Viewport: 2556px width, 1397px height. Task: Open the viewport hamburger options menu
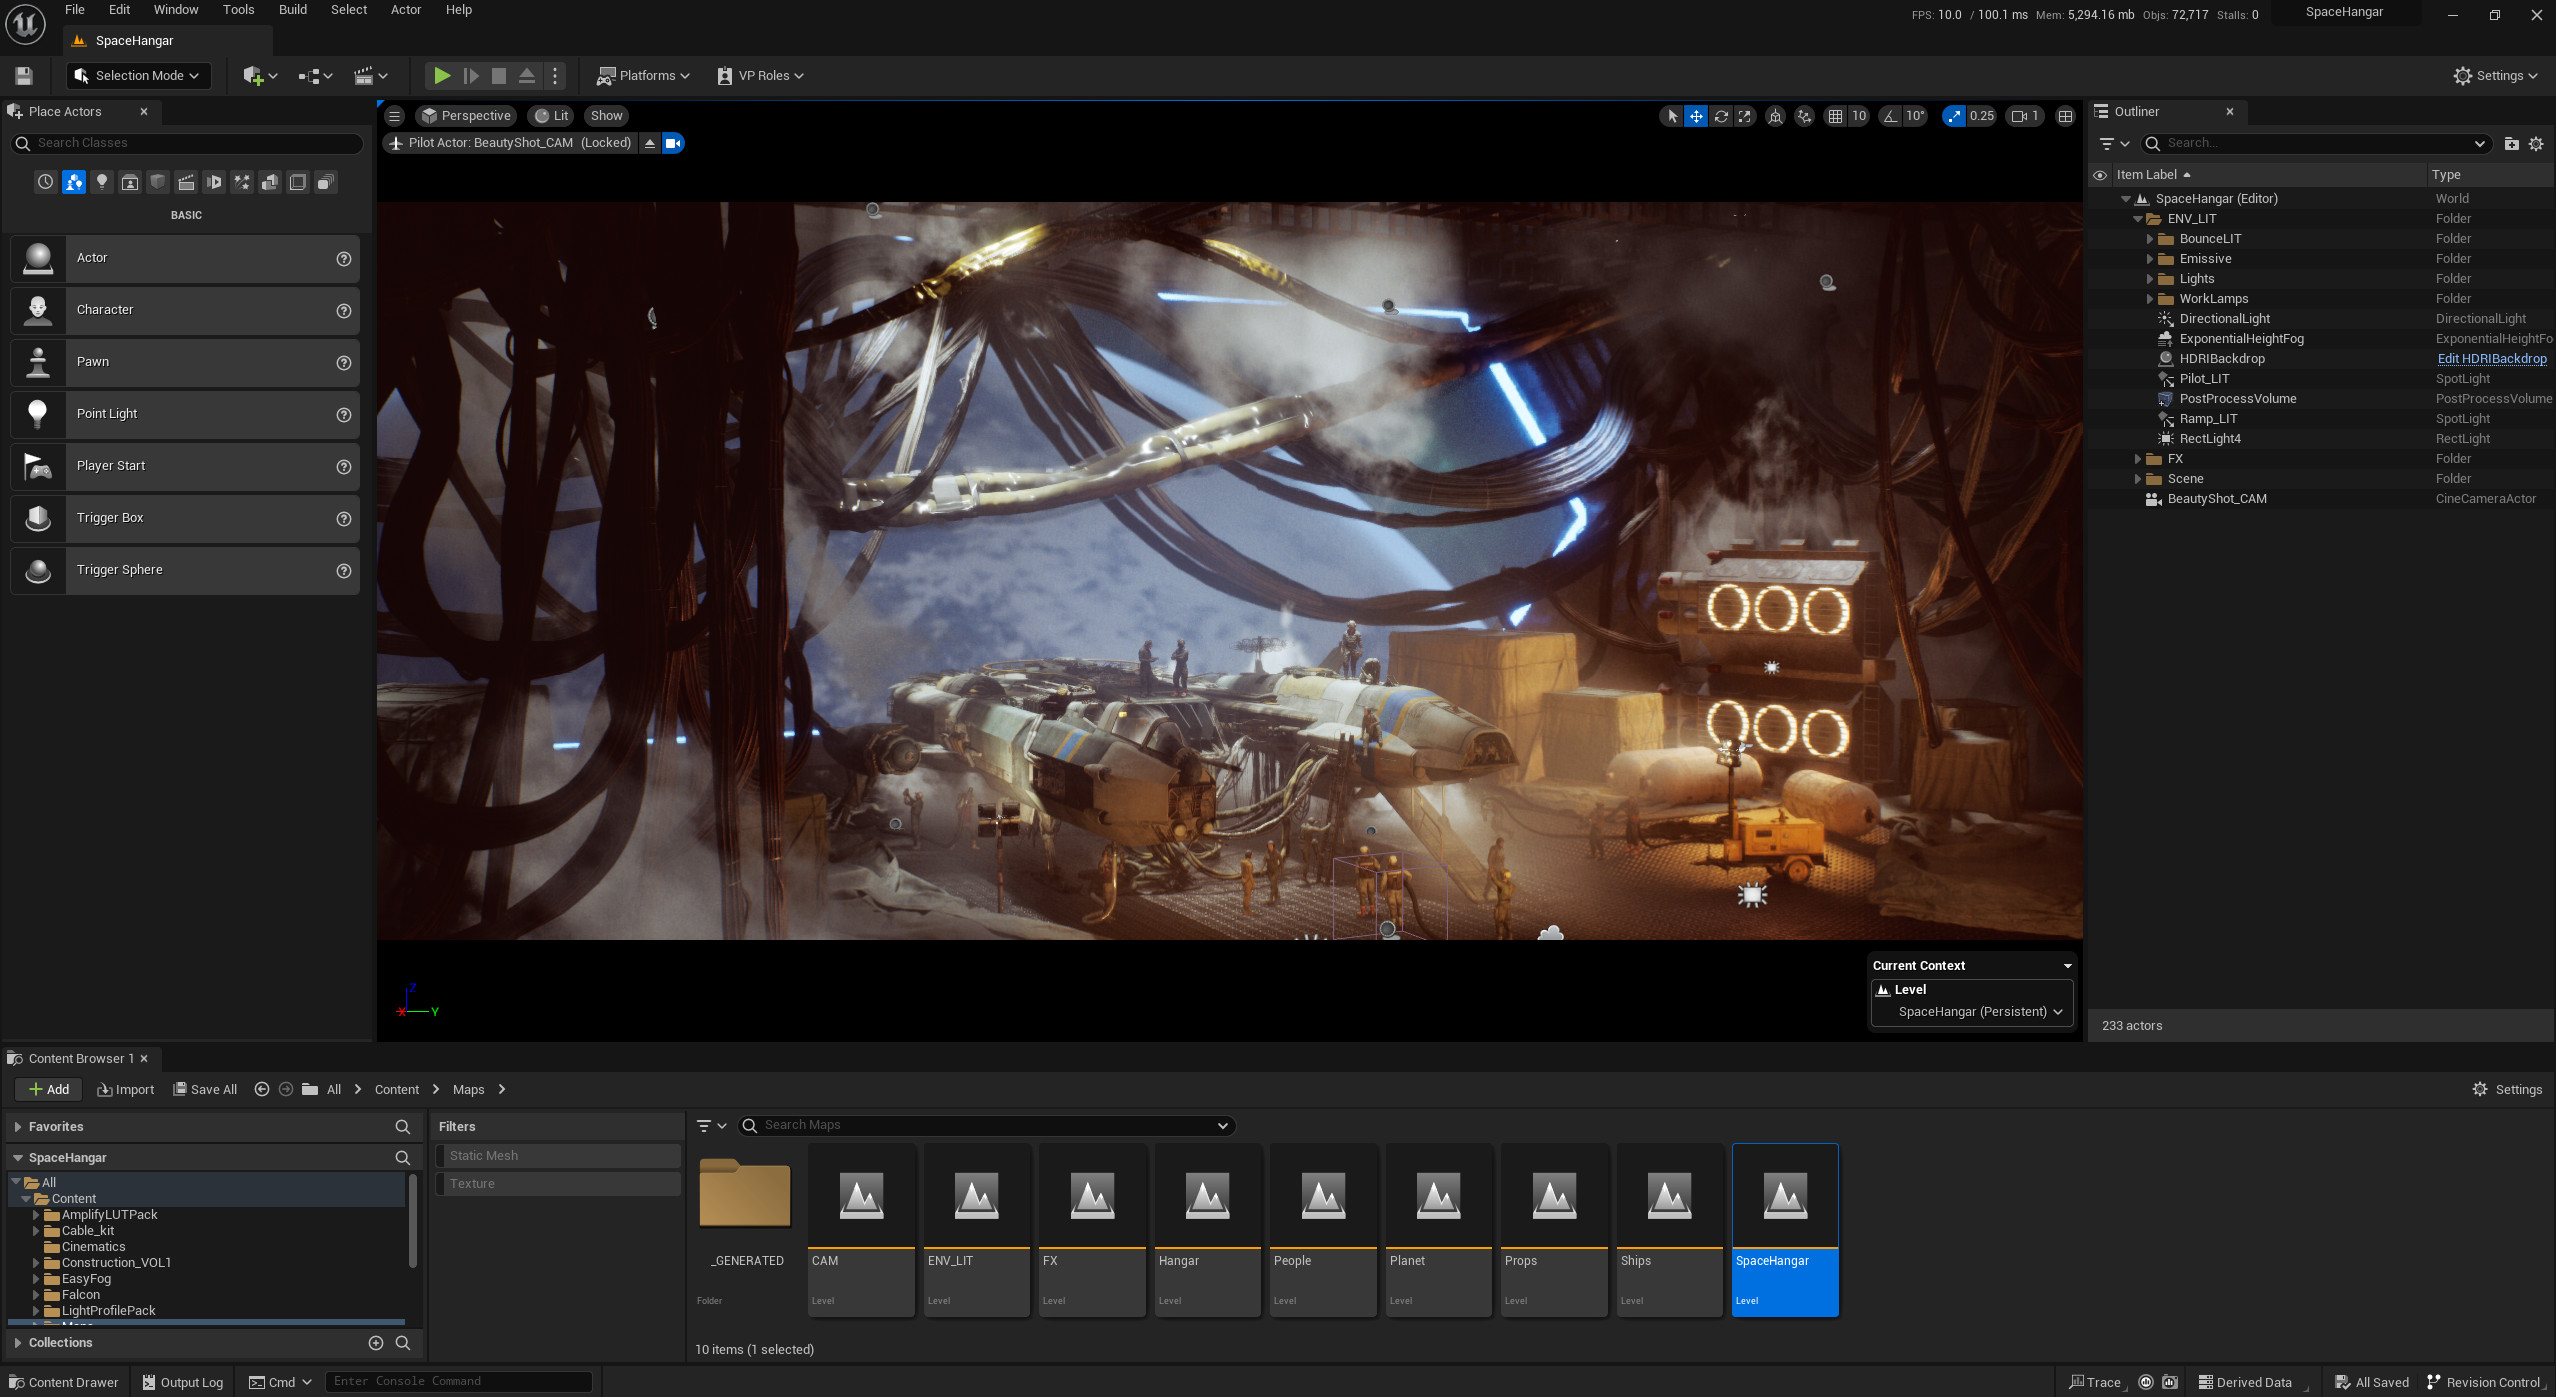395,116
